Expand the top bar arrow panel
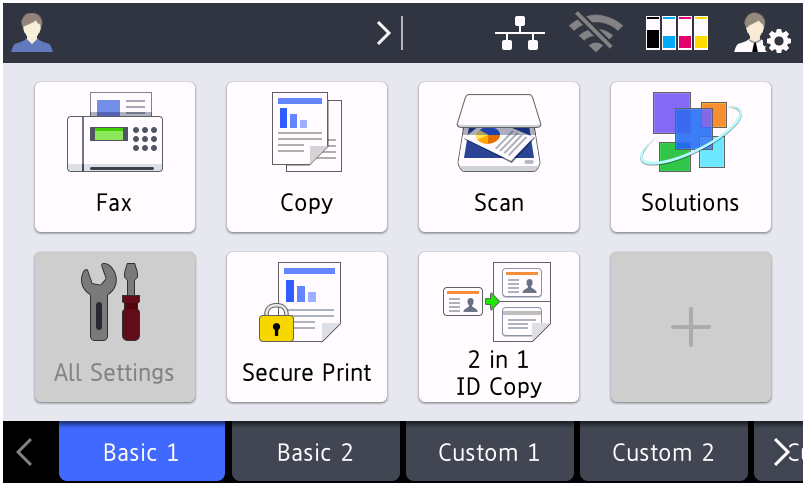This screenshot has width=805, height=485. [x=388, y=33]
